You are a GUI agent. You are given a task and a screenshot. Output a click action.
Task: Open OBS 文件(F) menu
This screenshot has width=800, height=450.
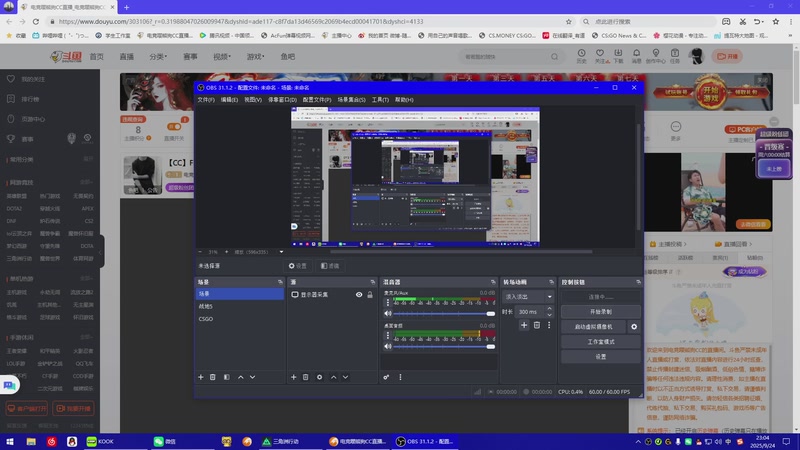(206, 100)
